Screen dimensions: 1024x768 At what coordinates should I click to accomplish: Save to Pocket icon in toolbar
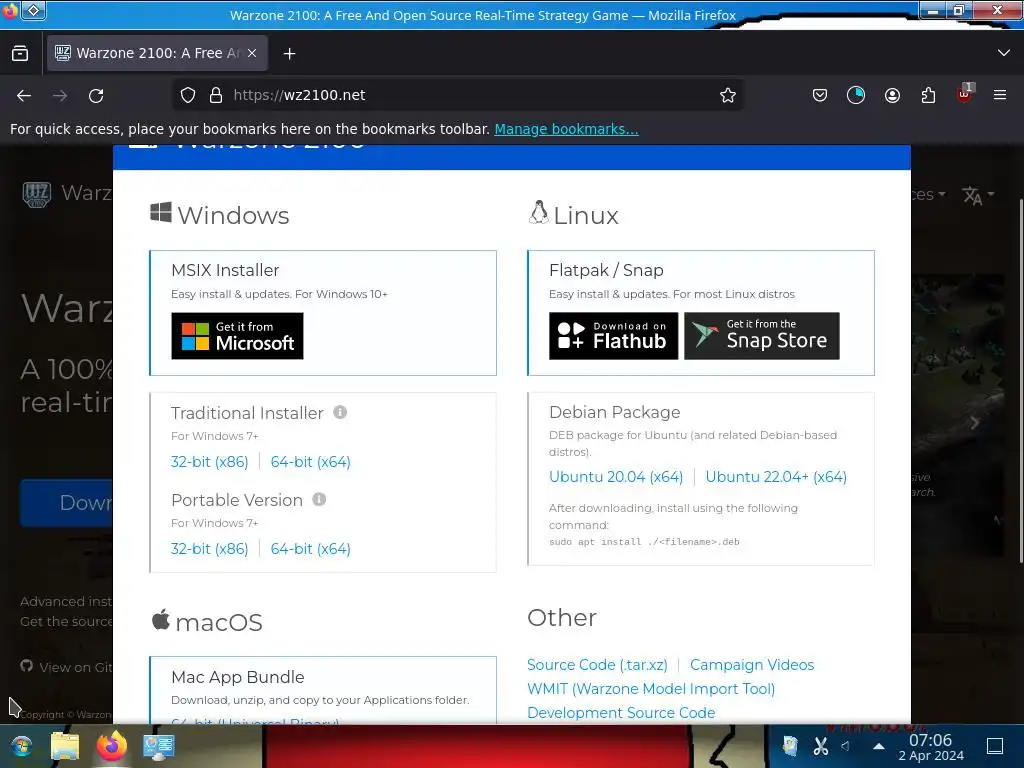[820, 95]
